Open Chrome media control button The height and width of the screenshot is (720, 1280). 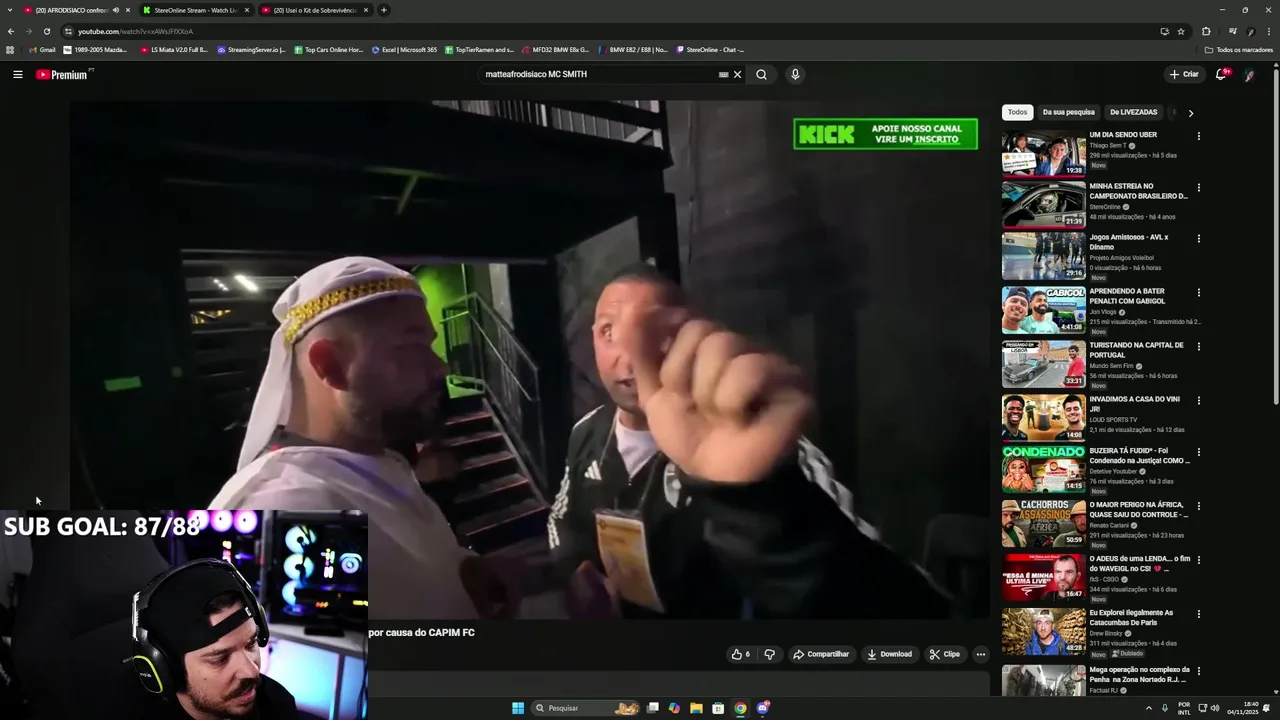[1233, 31]
